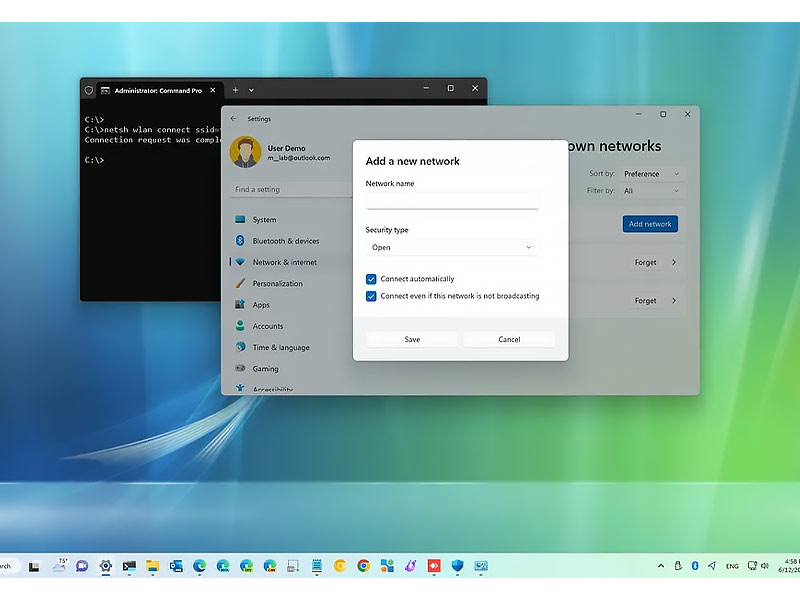This screenshot has width=800, height=600.
Task: Click the Settings gear on taskbar
Action: (x=106, y=566)
